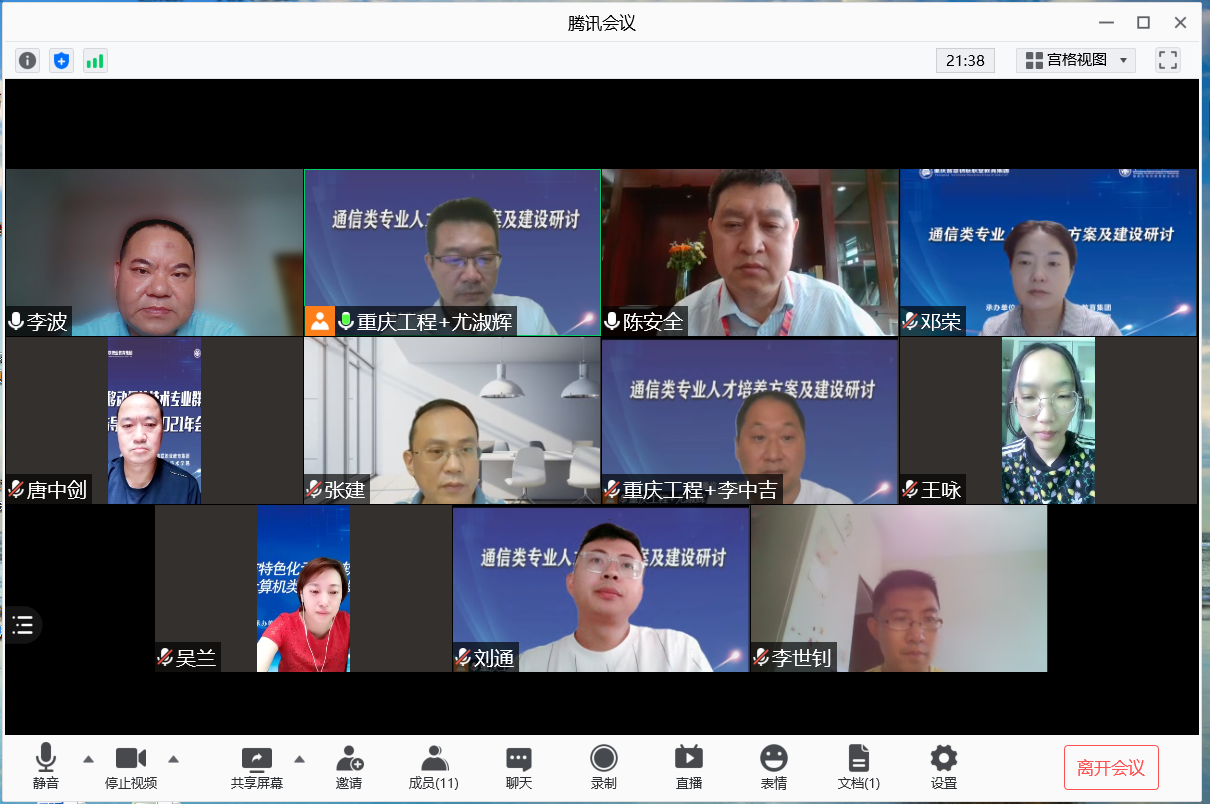This screenshot has height=804, width=1210.
Task: Open the floating list menu icon
Action: (x=23, y=626)
